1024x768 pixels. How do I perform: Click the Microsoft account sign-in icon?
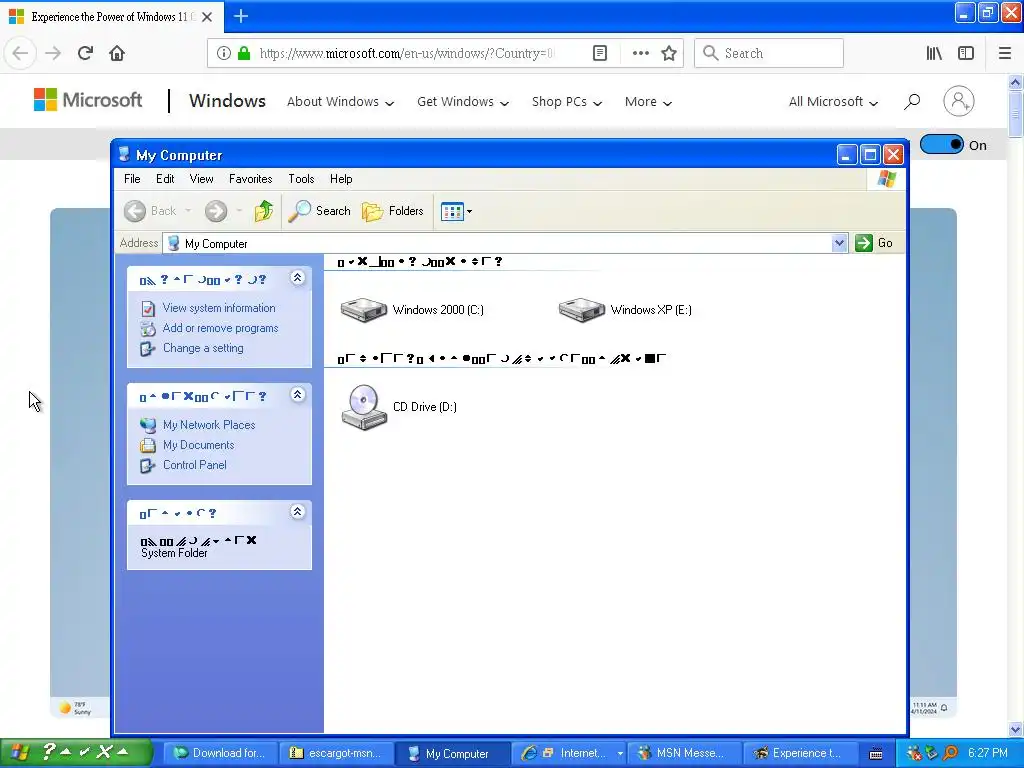(x=959, y=101)
